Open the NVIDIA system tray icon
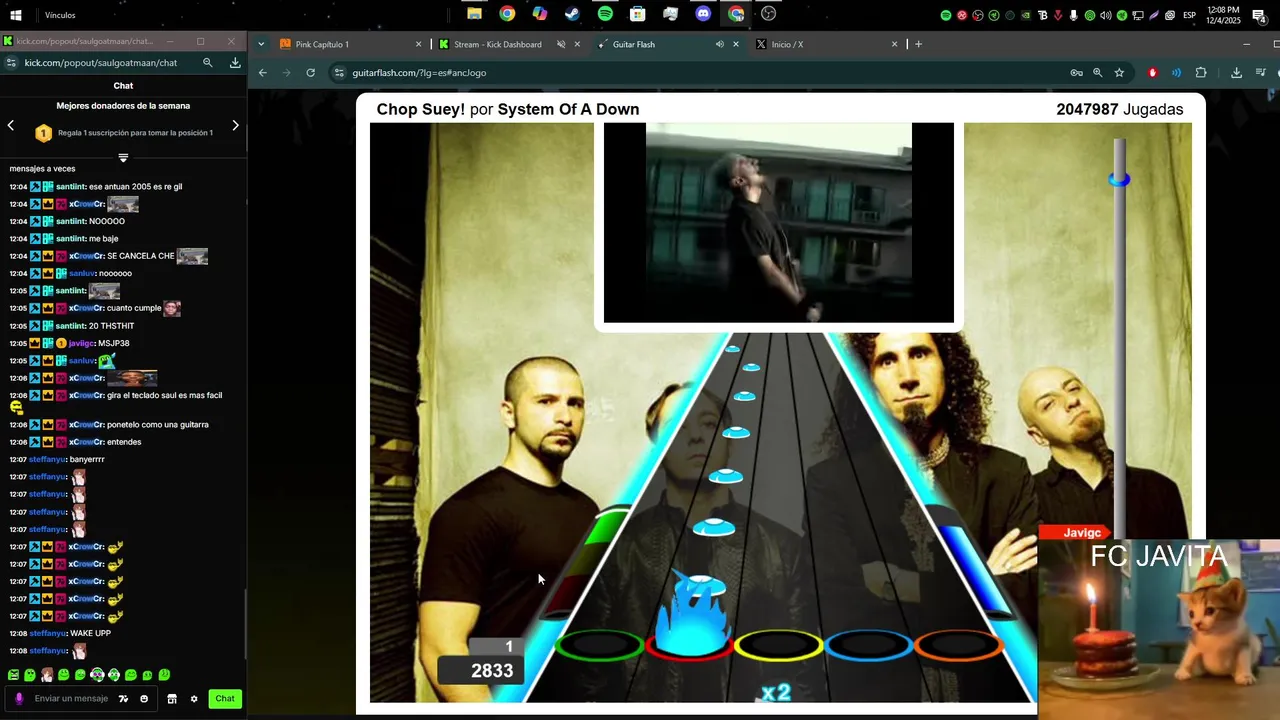This screenshot has width=1280, height=720. [1026, 15]
